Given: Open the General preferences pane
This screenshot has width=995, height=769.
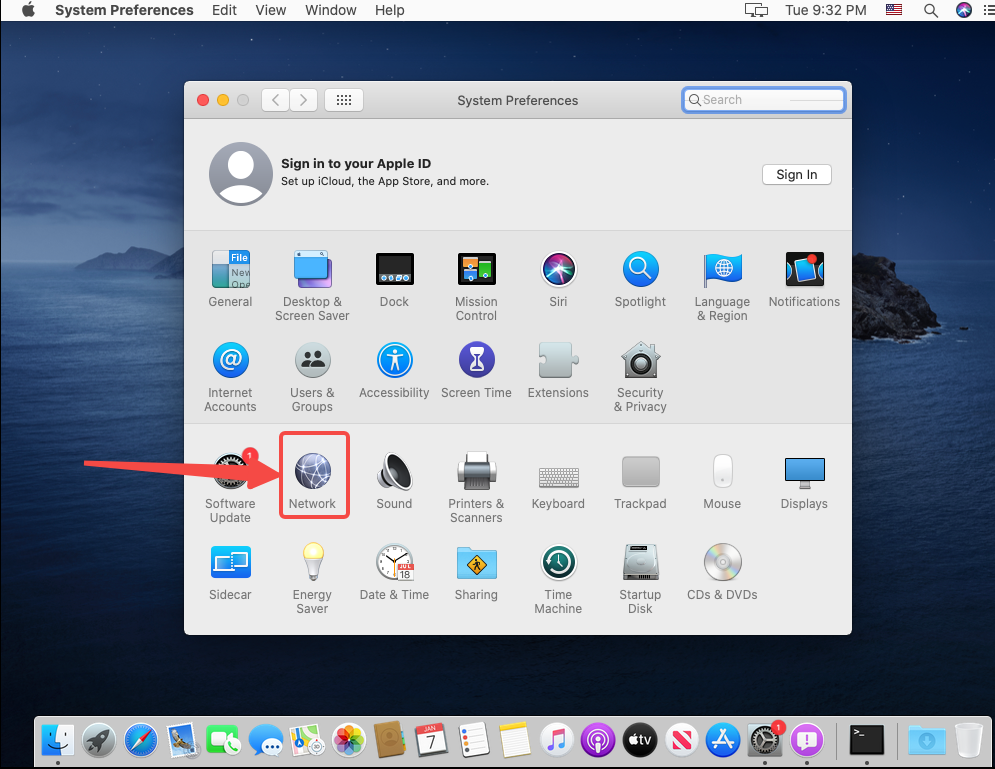Looking at the screenshot, I should pyautogui.click(x=230, y=279).
